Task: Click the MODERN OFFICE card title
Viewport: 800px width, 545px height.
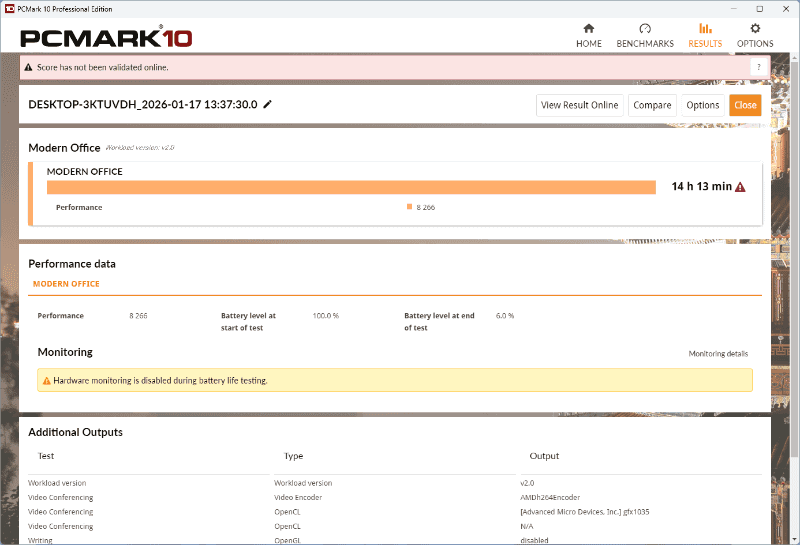Action: [85, 171]
